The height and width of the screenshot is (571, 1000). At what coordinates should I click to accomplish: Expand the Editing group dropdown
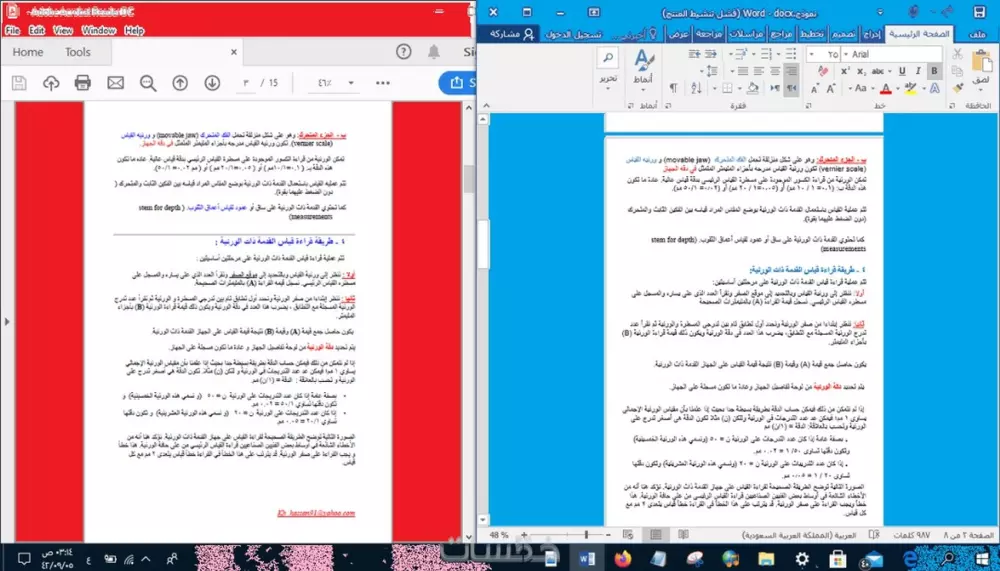(x=608, y=87)
